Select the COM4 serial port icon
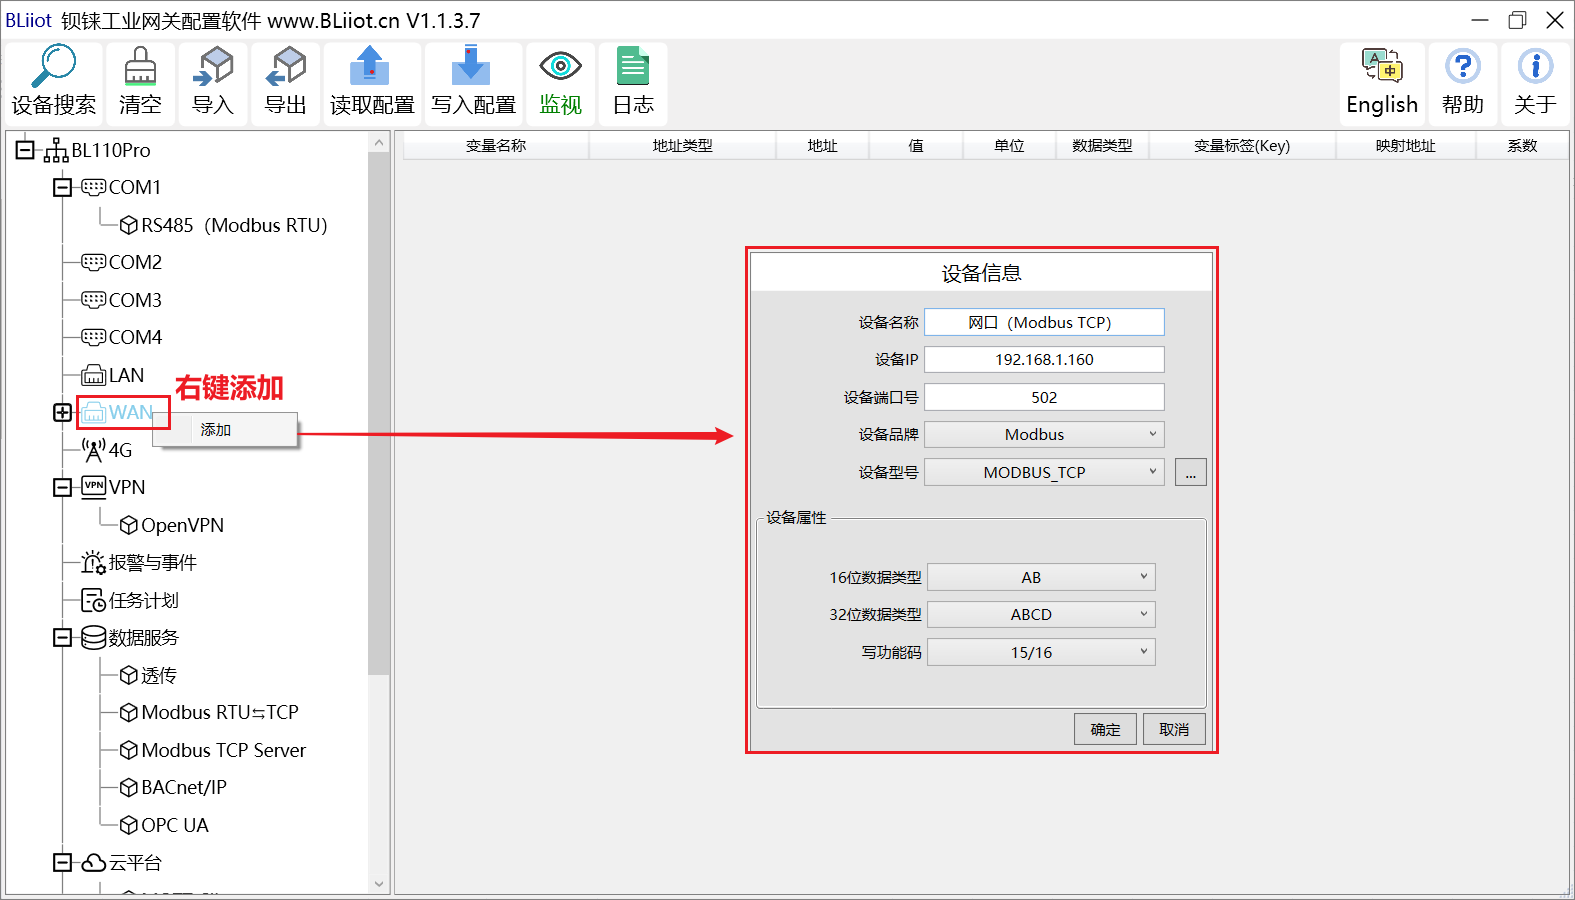Viewport: 1575px width, 900px height. point(93,337)
